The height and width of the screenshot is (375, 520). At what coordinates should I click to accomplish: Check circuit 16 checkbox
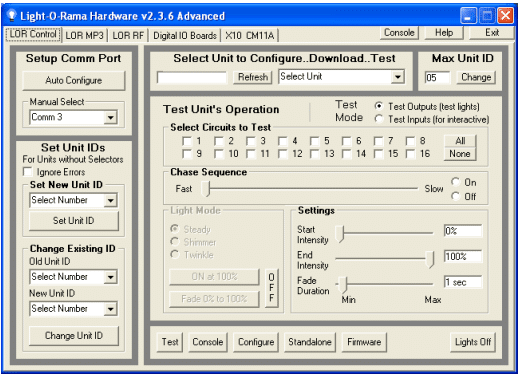coord(411,154)
